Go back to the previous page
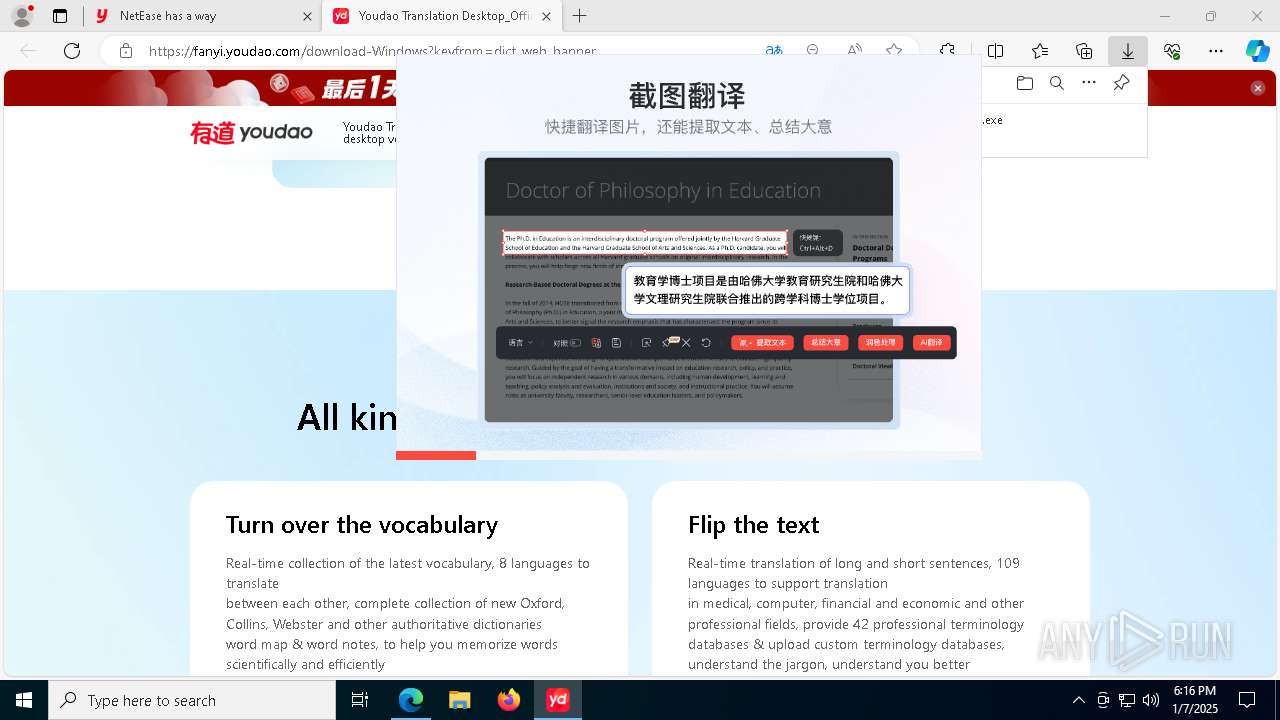Viewport: 1280px width, 720px height. coord(28,51)
